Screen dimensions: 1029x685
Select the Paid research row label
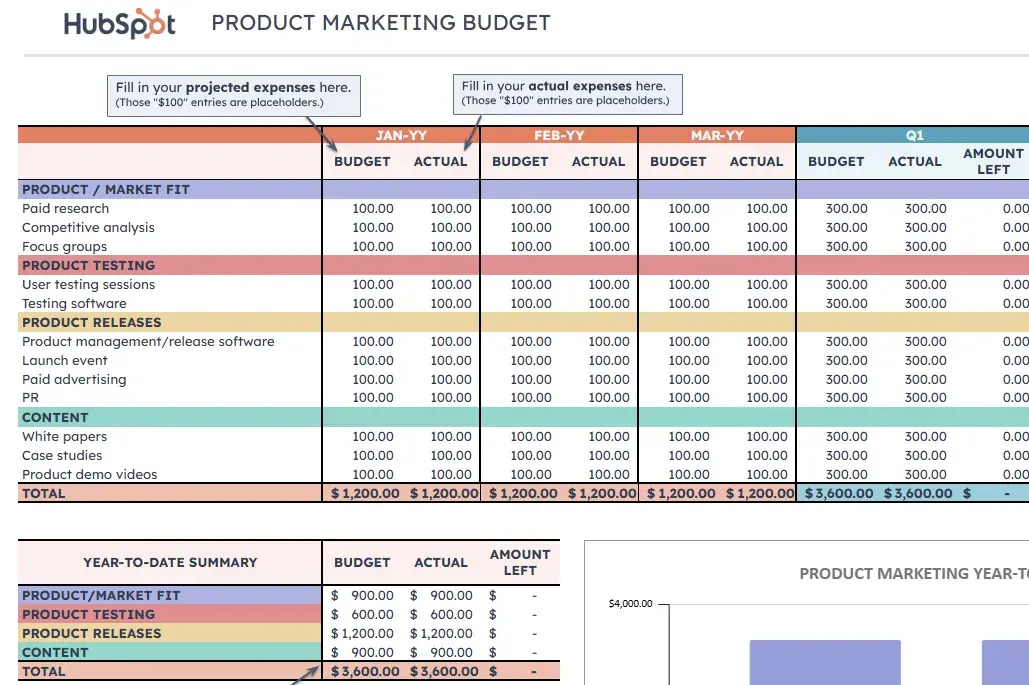point(66,208)
